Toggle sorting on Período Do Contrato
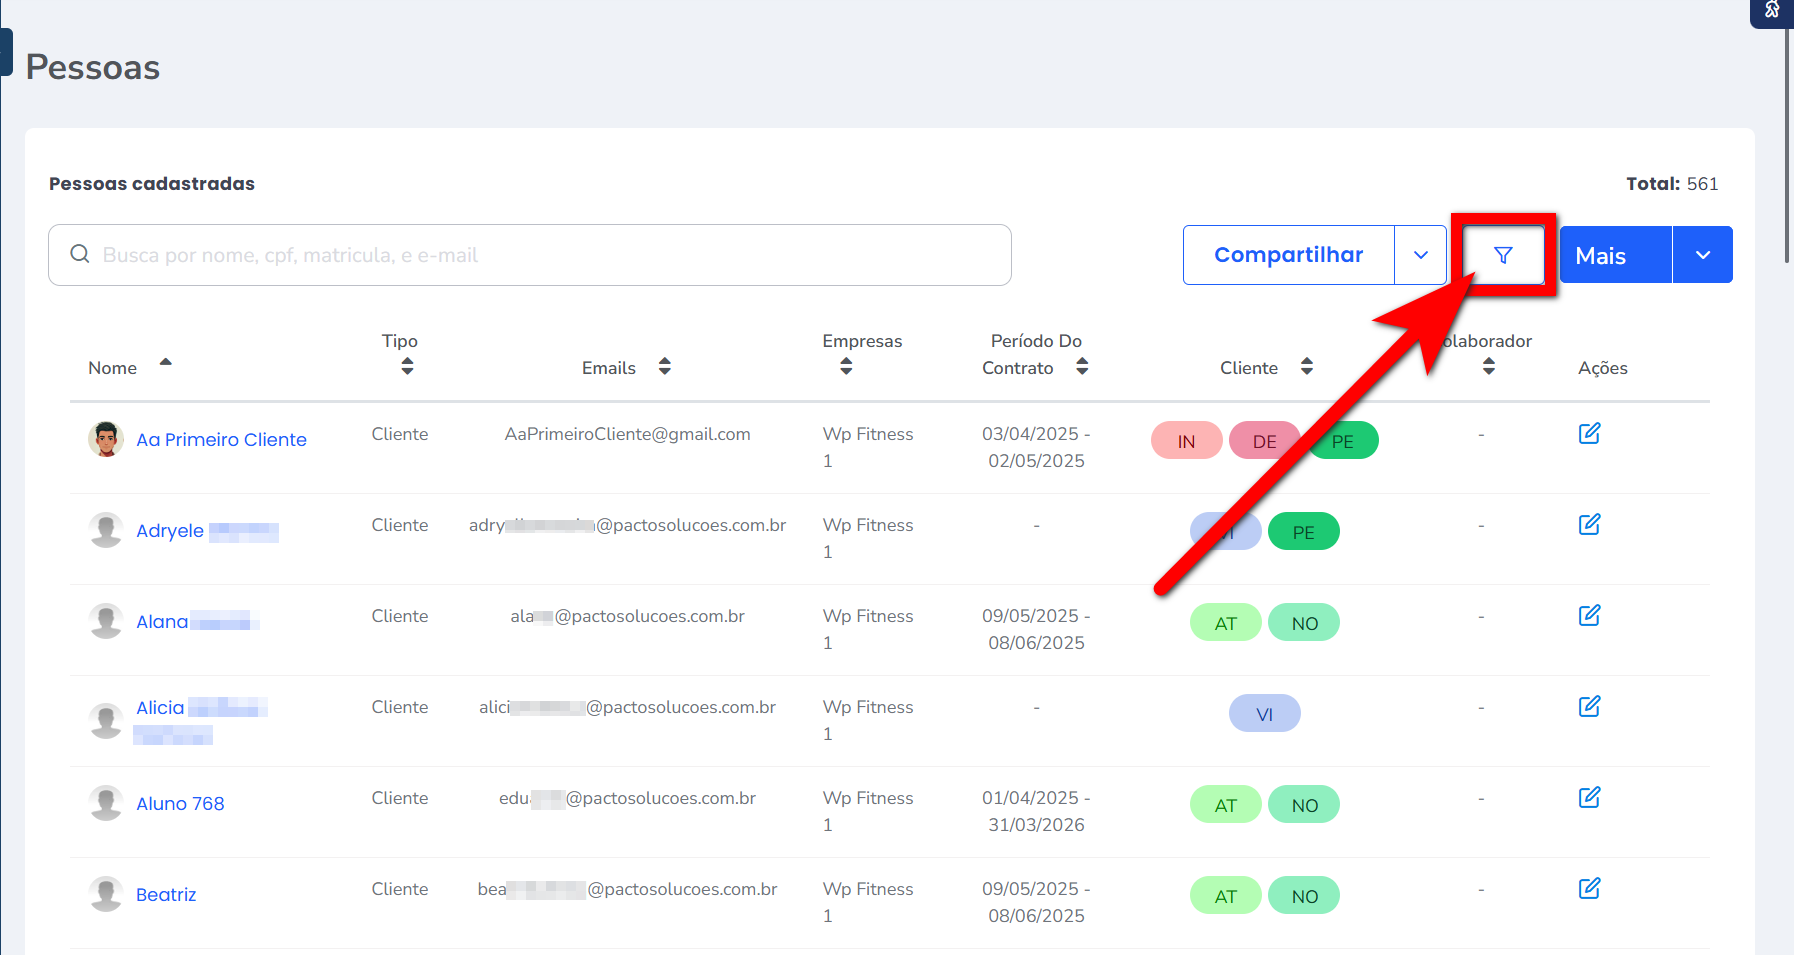This screenshot has width=1794, height=955. point(1082,367)
